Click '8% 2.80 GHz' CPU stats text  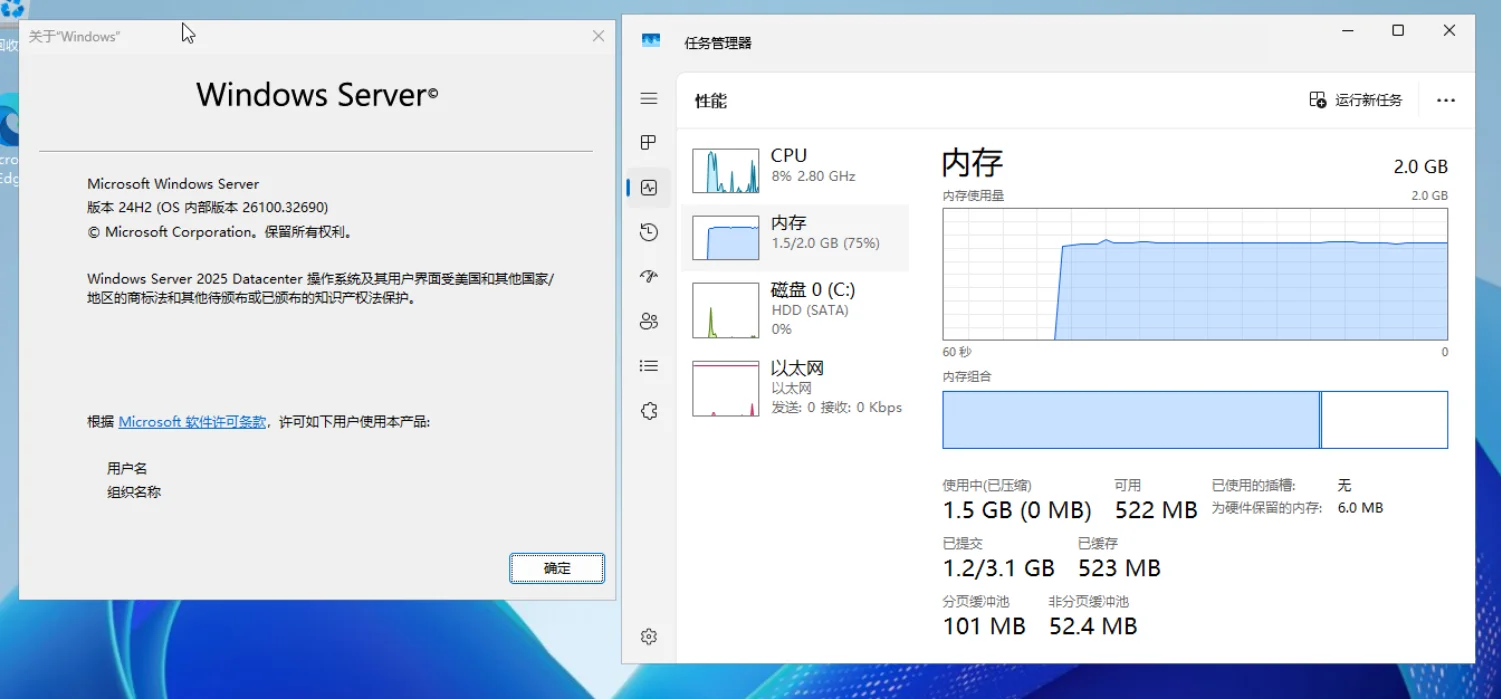tap(813, 176)
